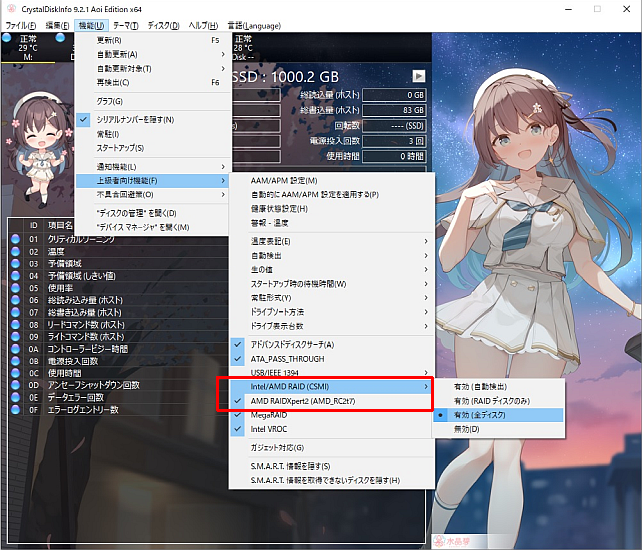Open the ヘルプ(H) menu
The image size is (642, 550).
203,25
